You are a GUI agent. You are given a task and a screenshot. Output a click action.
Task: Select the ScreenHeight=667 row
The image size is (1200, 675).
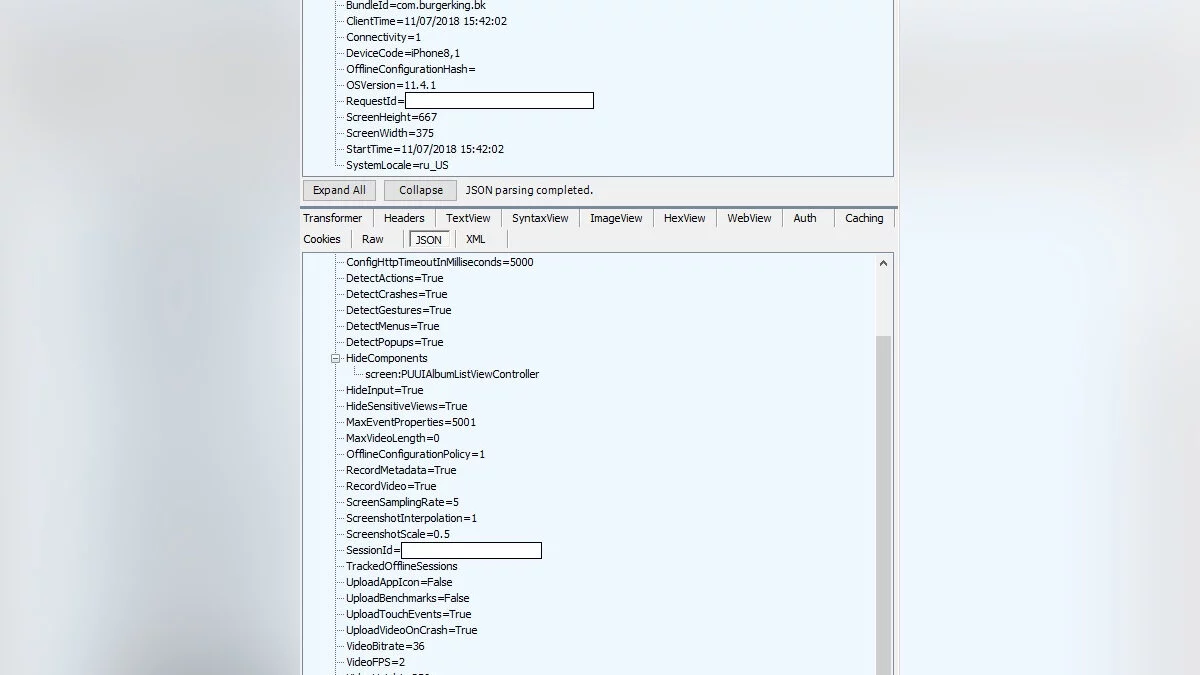391,117
